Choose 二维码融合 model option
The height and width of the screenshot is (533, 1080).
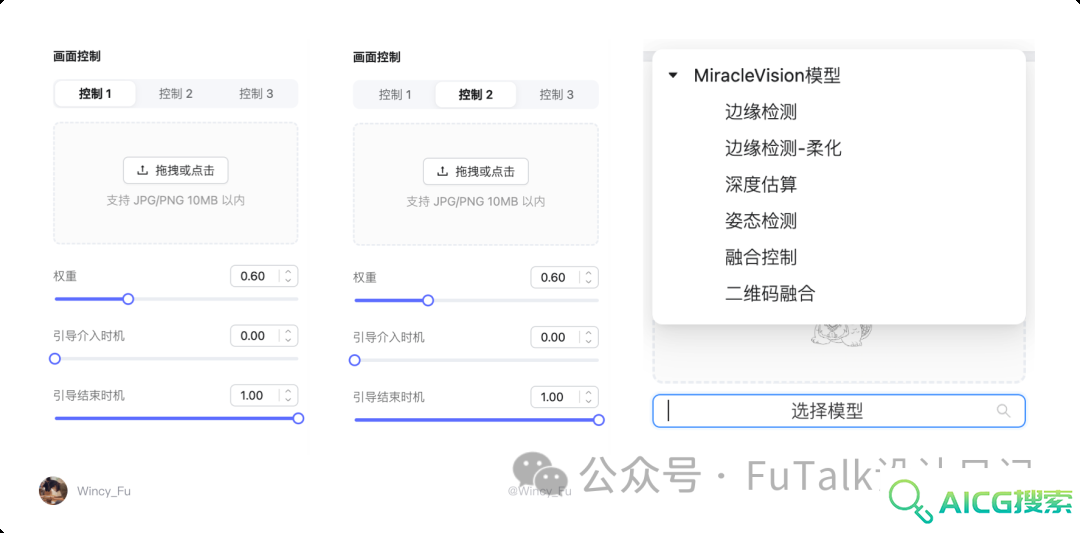pyautogui.click(x=770, y=293)
